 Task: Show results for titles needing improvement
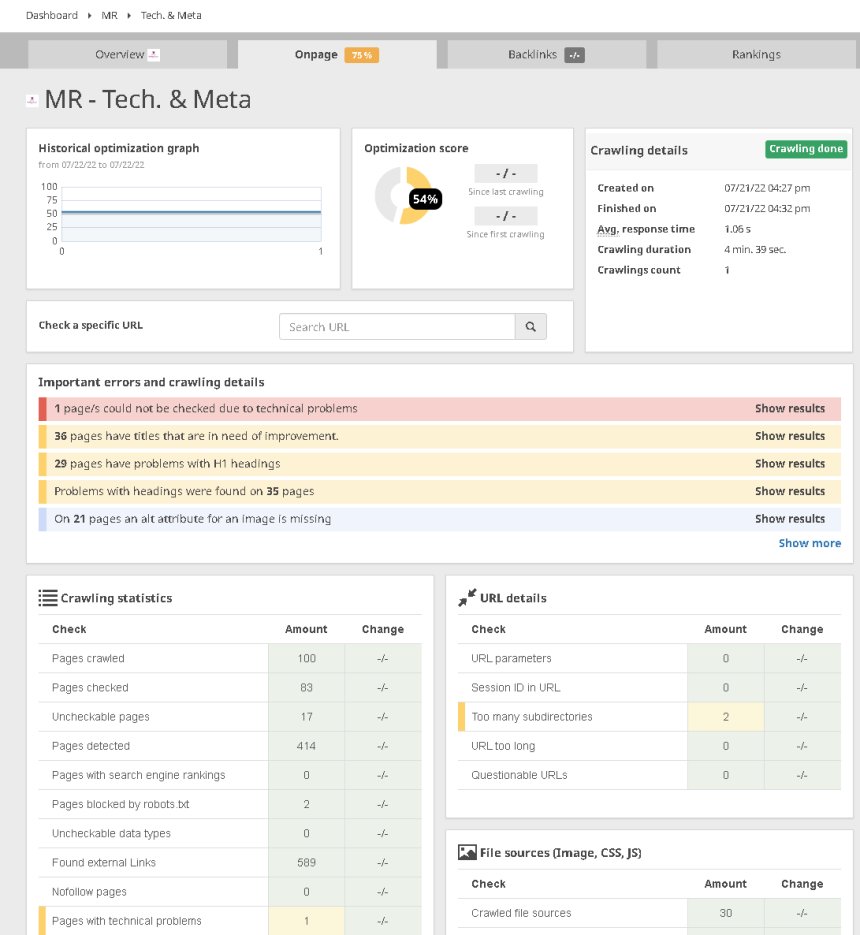pyautogui.click(x=789, y=436)
